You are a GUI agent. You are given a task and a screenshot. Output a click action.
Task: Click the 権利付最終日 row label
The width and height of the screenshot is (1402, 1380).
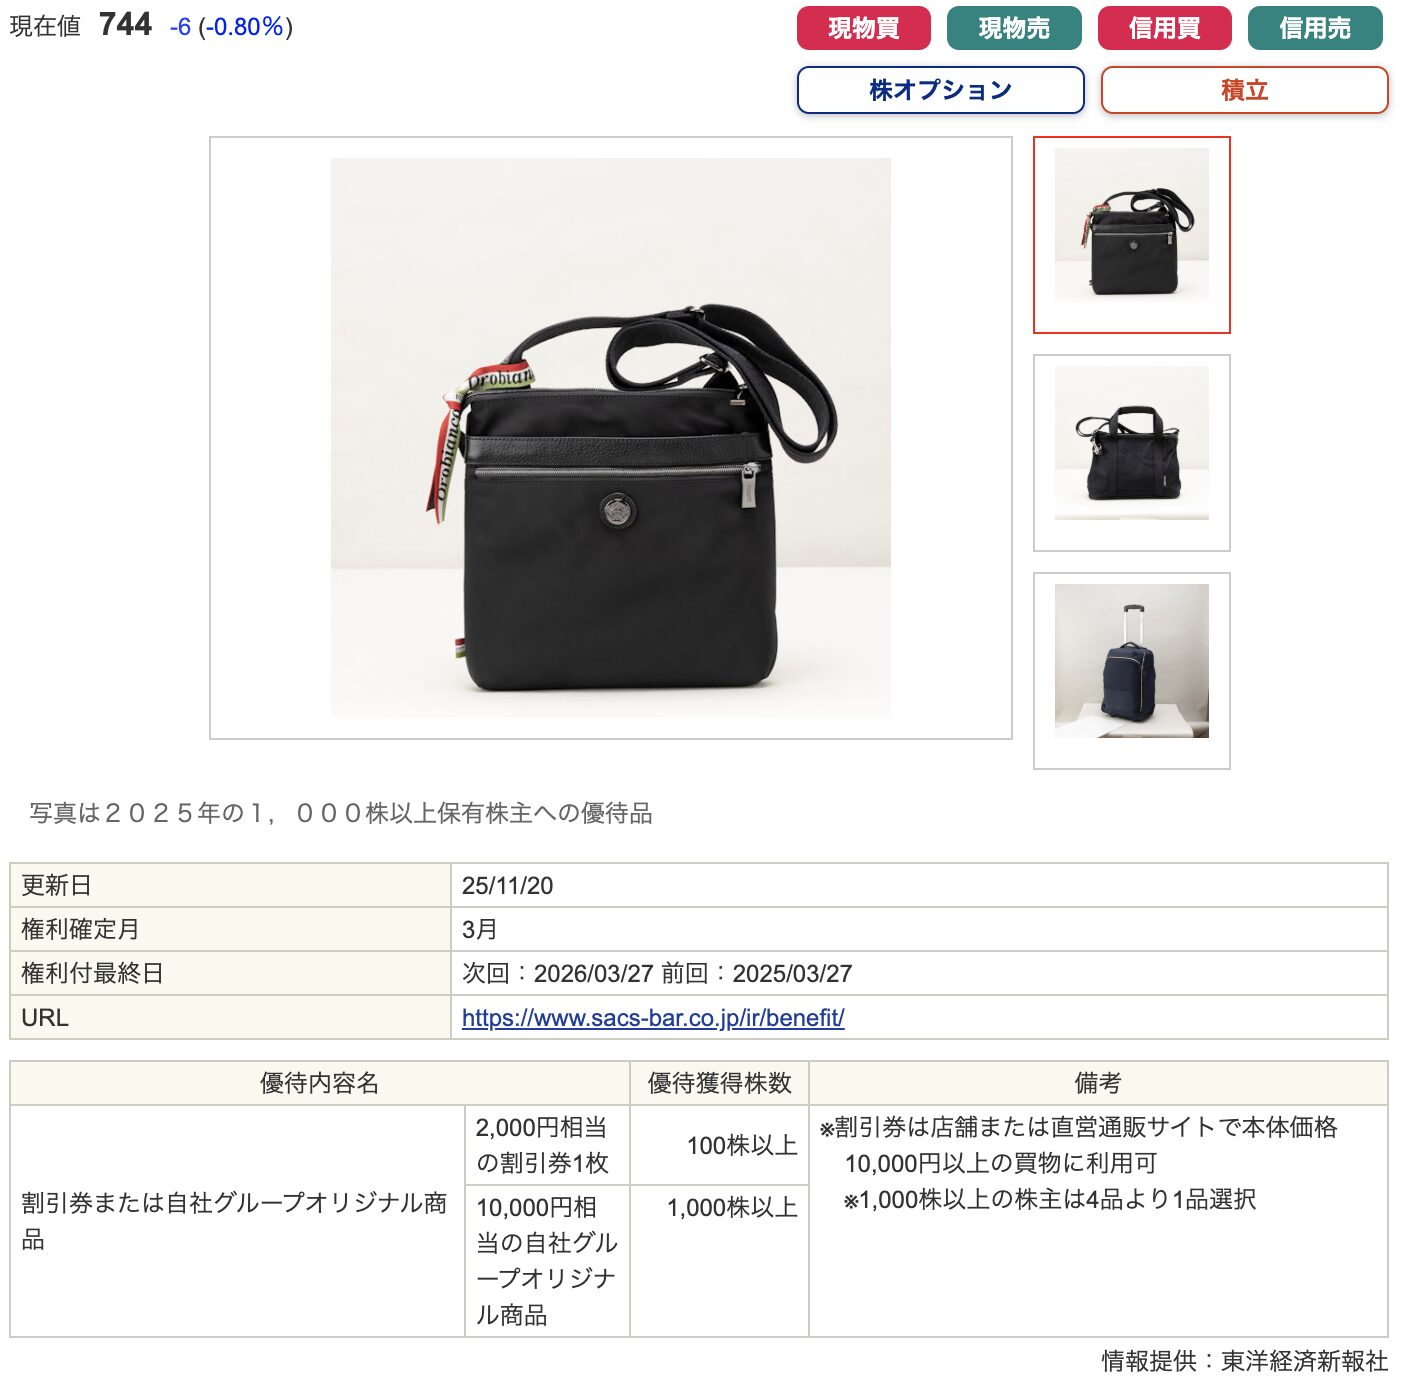coord(230,973)
